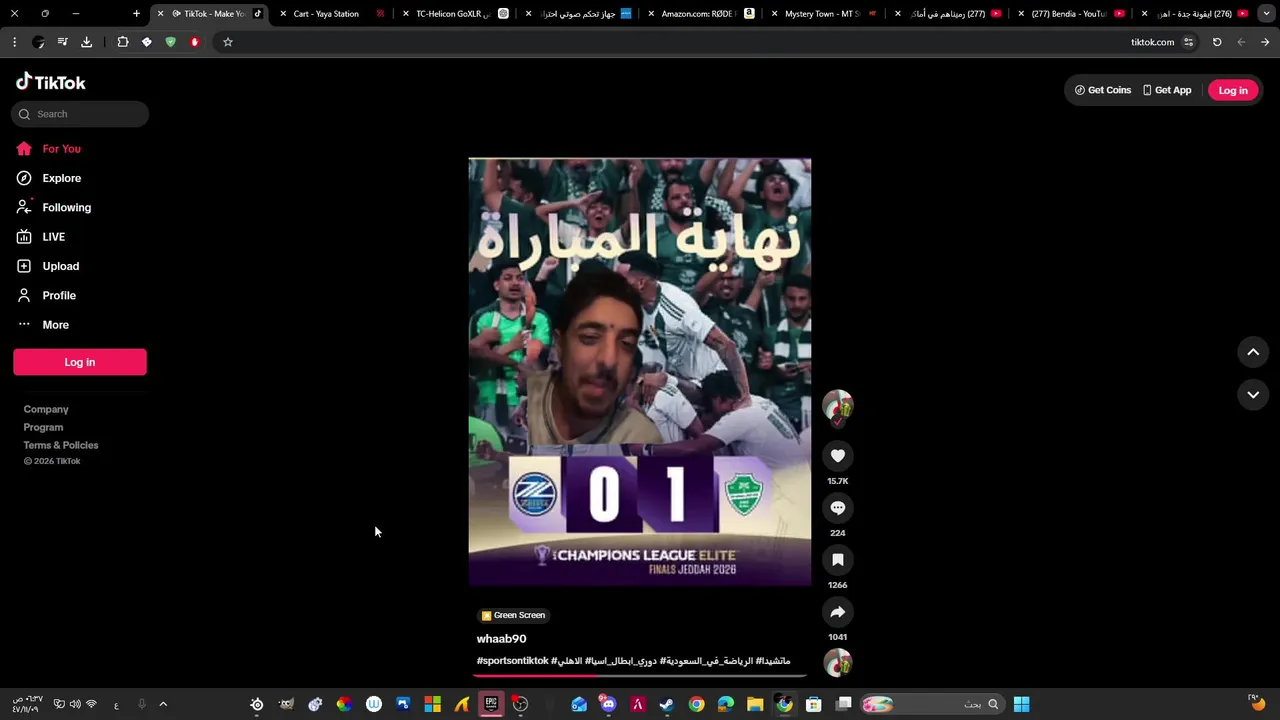Open the Green Screen effect tag

[513, 615]
